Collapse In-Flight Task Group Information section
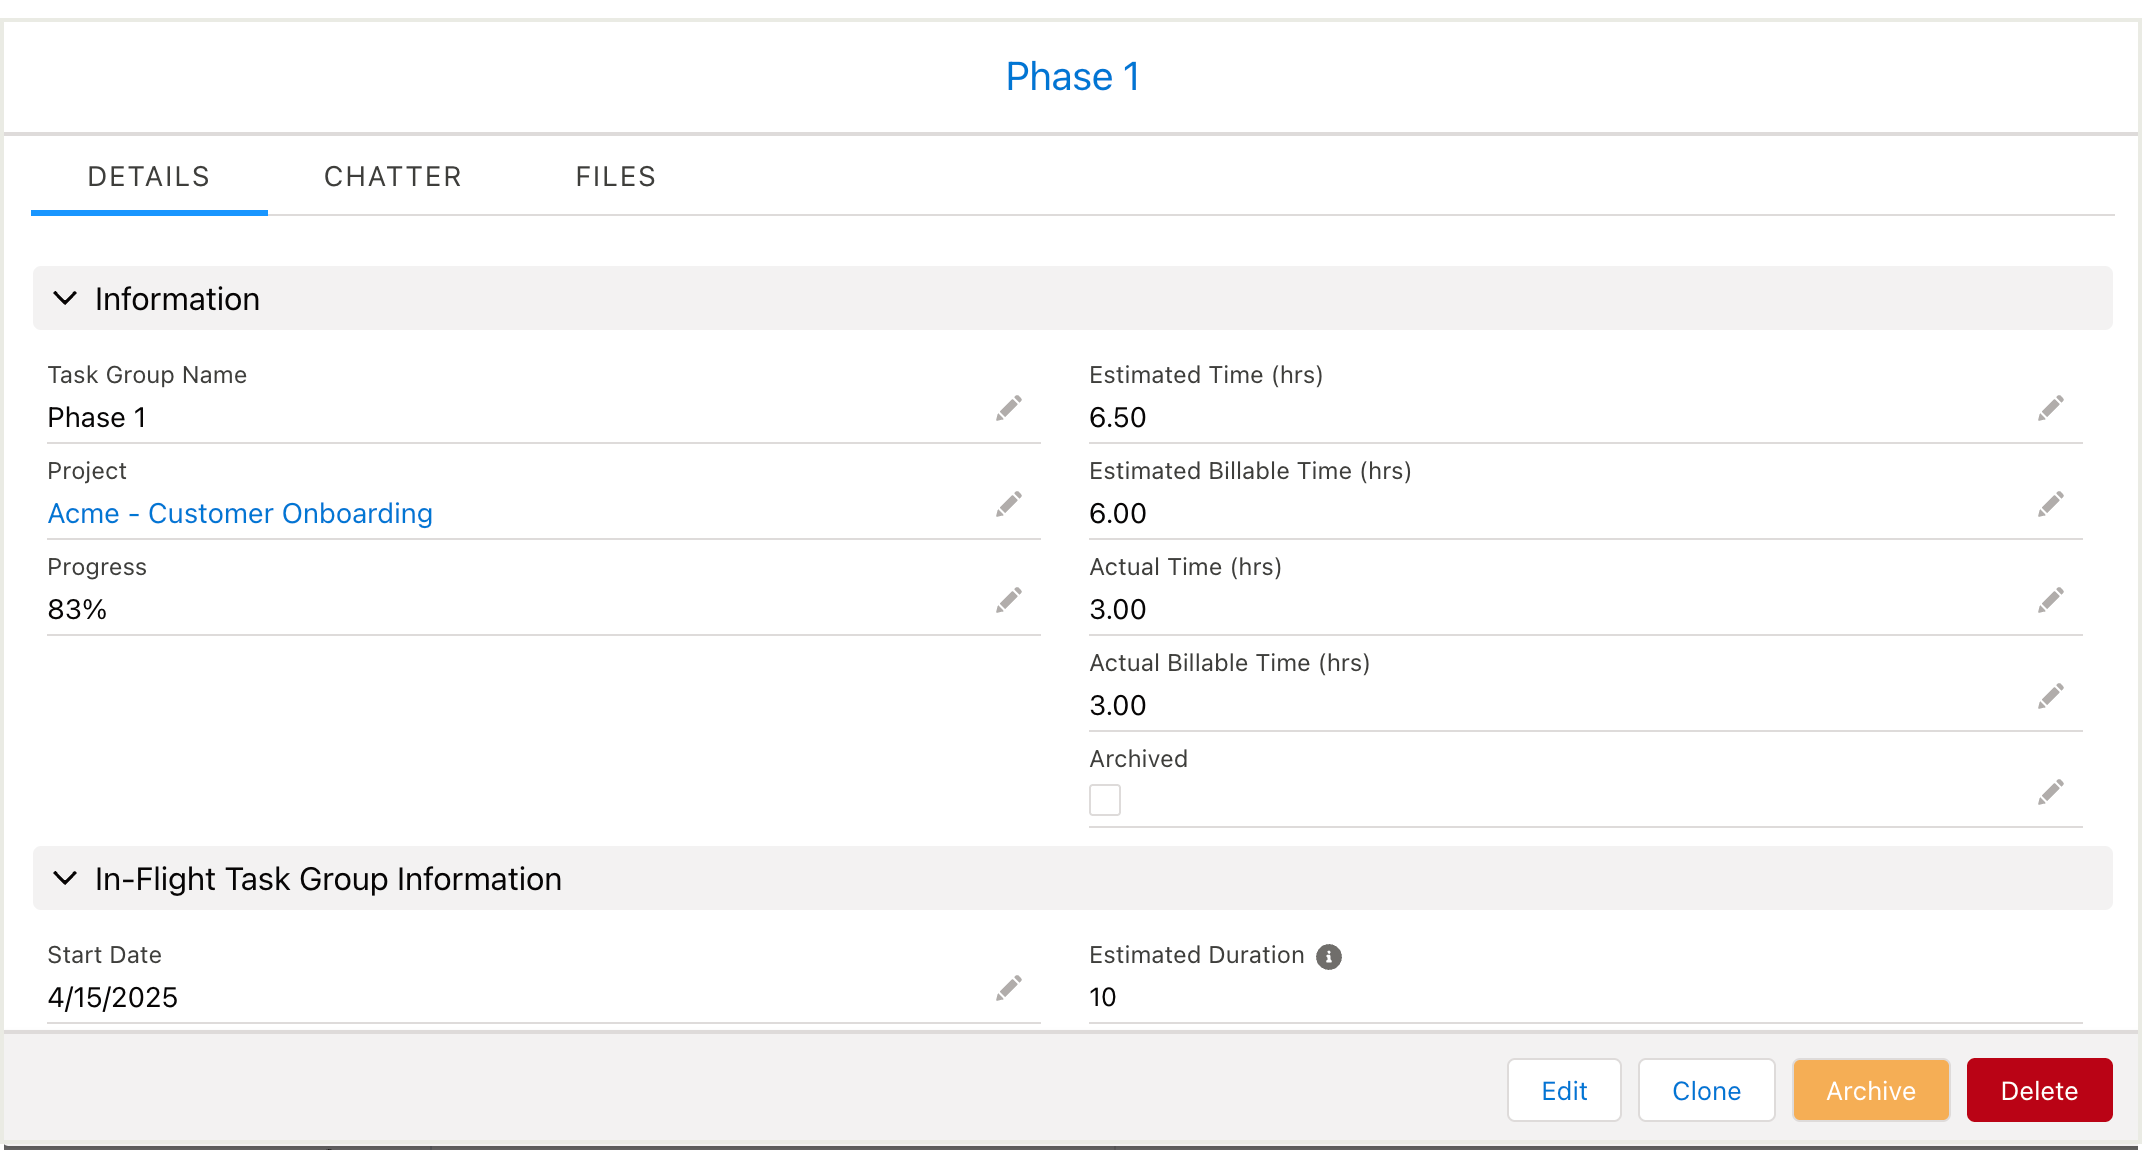Screen dimensions: 2142x1168 coord(65,878)
